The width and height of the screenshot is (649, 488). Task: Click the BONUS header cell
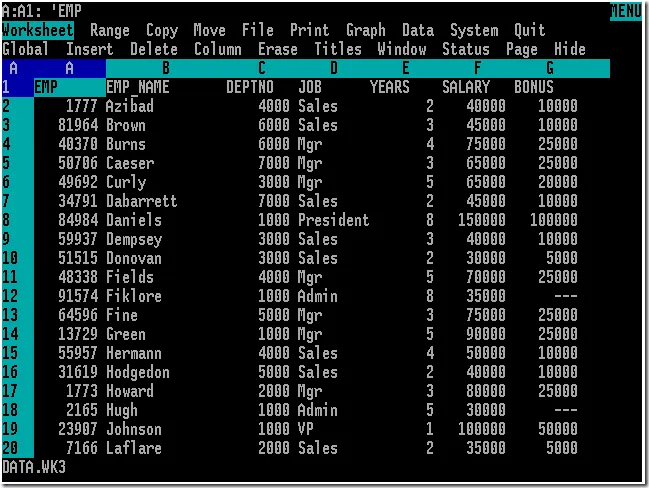point(534,87)
